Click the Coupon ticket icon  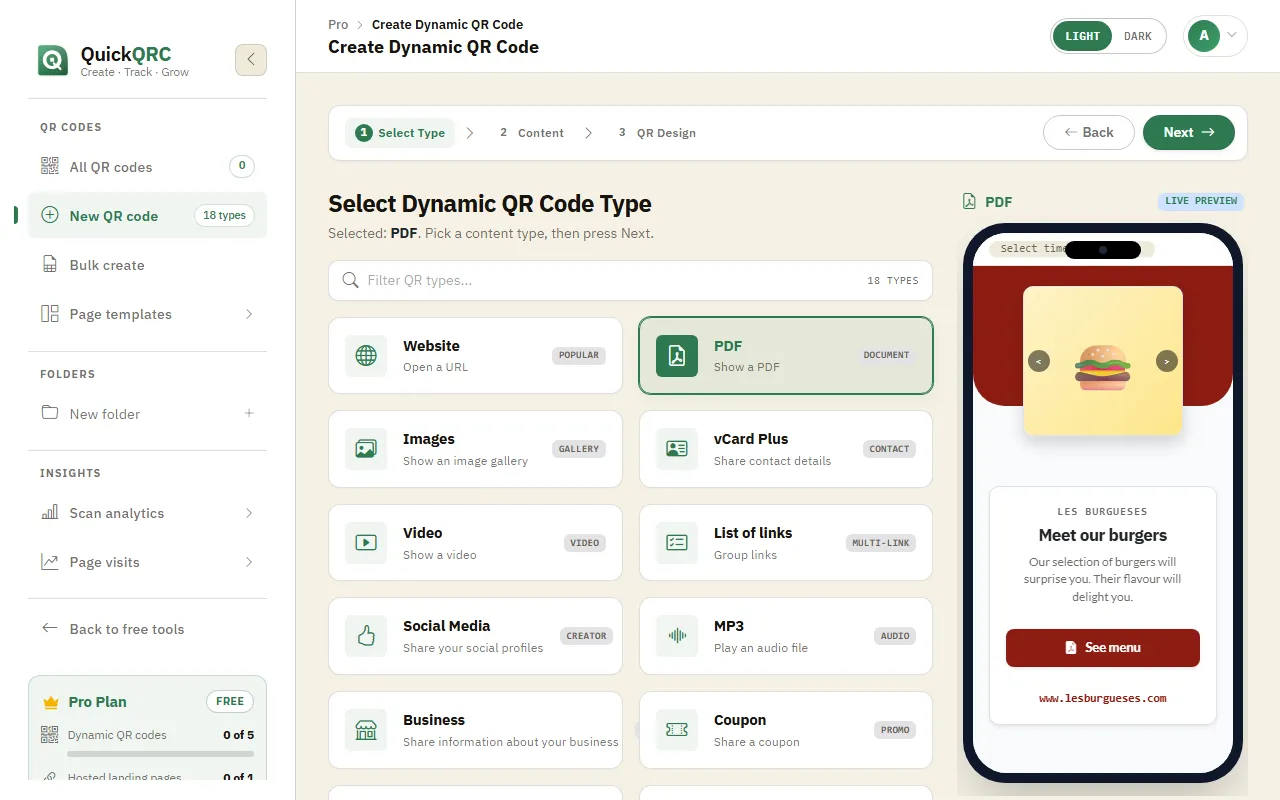(x=677, y=730)
